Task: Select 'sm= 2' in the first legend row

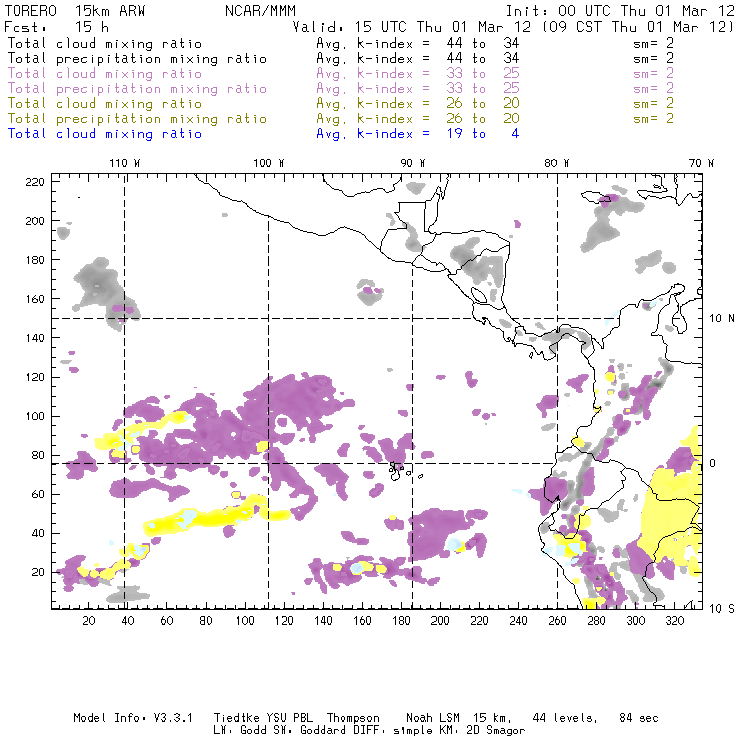Action: (653, 43)
